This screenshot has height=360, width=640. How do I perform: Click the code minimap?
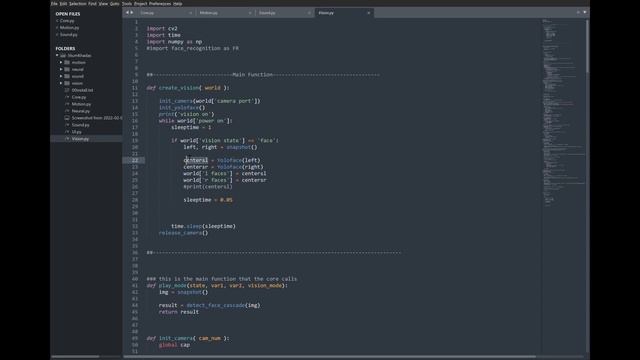pos(563,114)
